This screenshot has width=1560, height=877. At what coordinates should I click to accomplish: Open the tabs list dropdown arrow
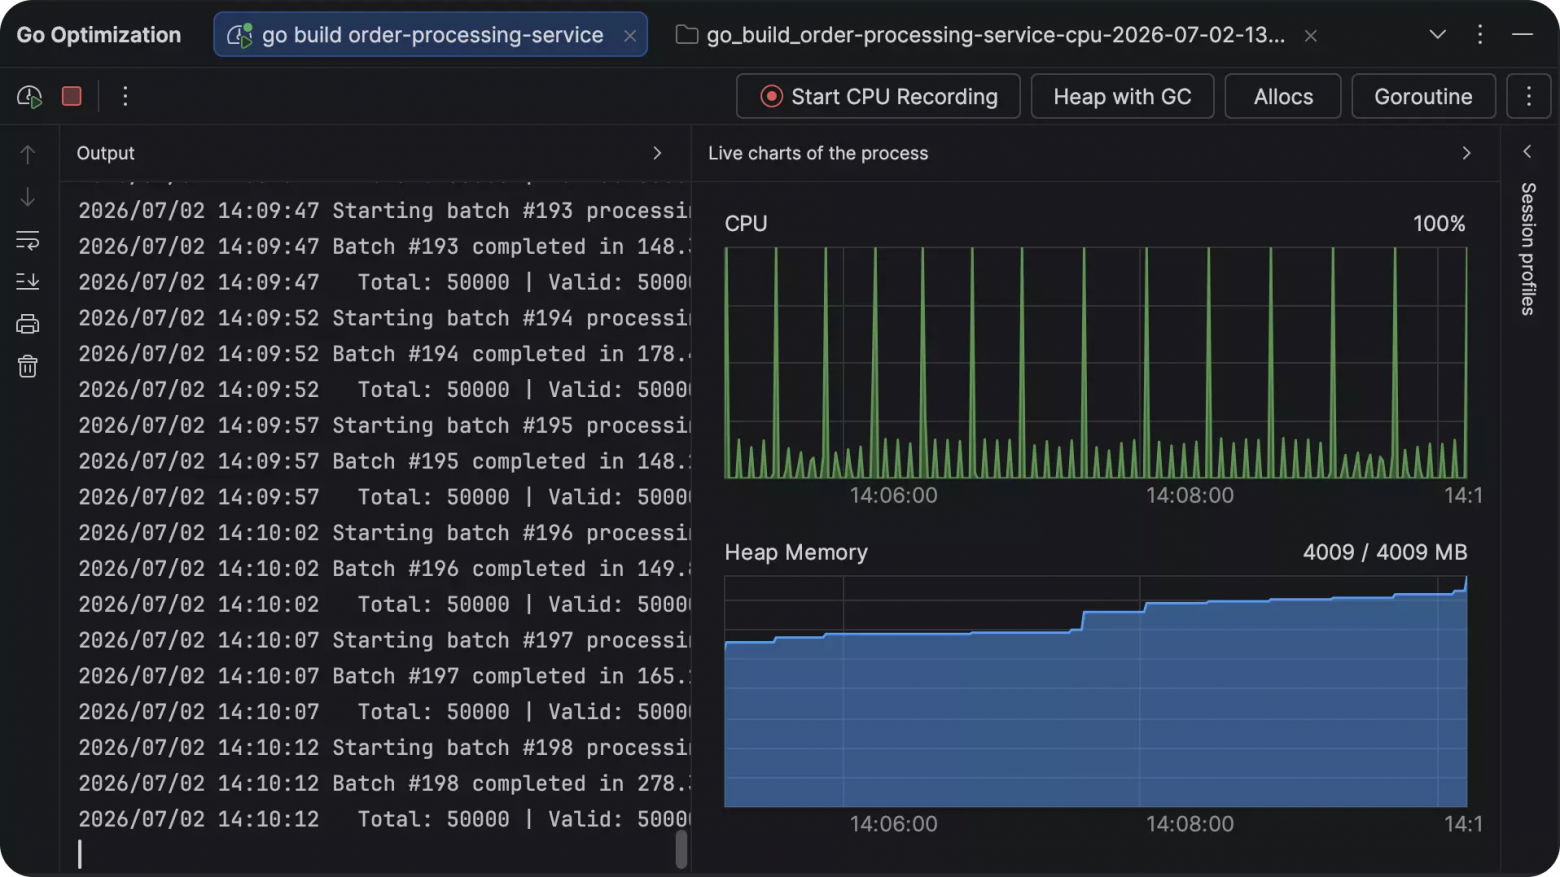pos(1437,34)
